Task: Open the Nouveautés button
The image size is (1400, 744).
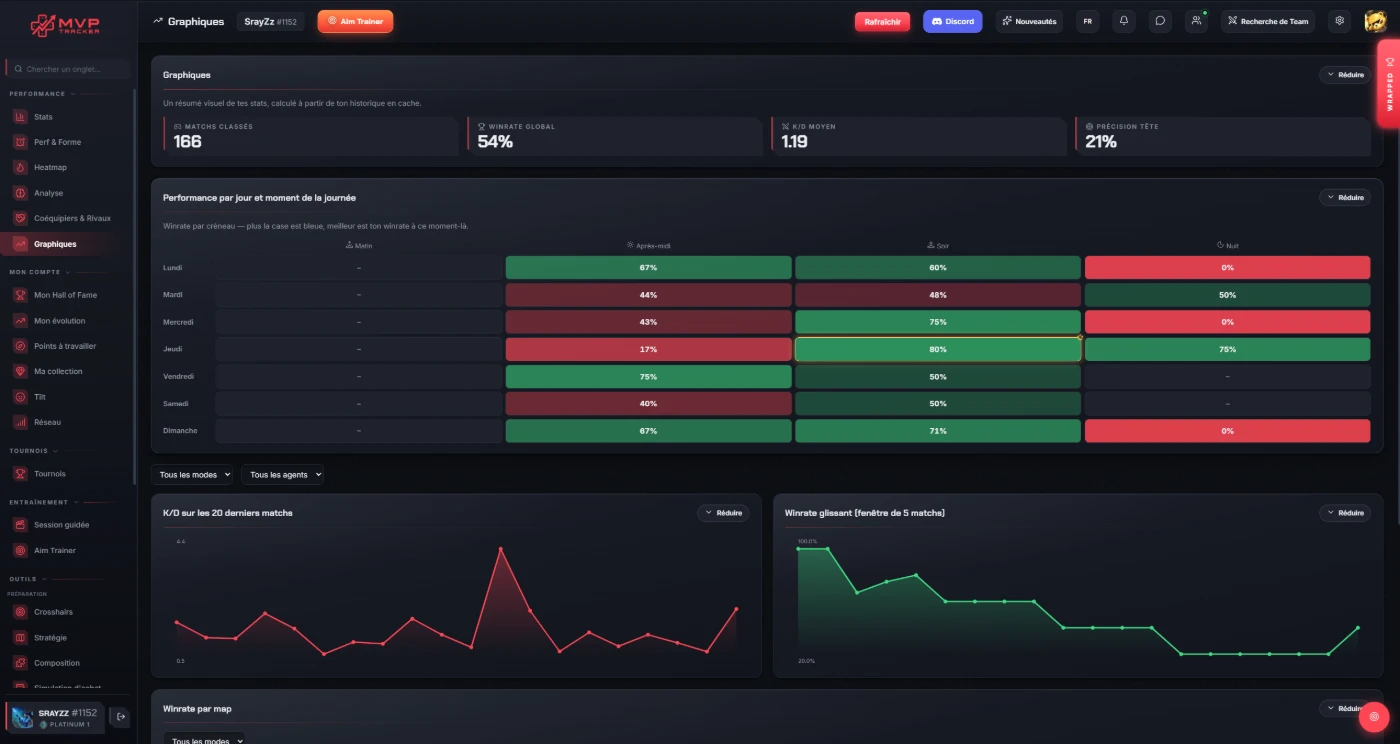Action: pos(1029,21)
